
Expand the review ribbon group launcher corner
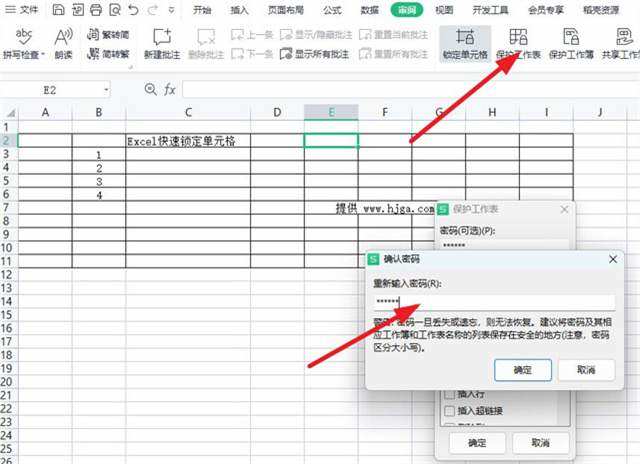click(x=131, y=67)
